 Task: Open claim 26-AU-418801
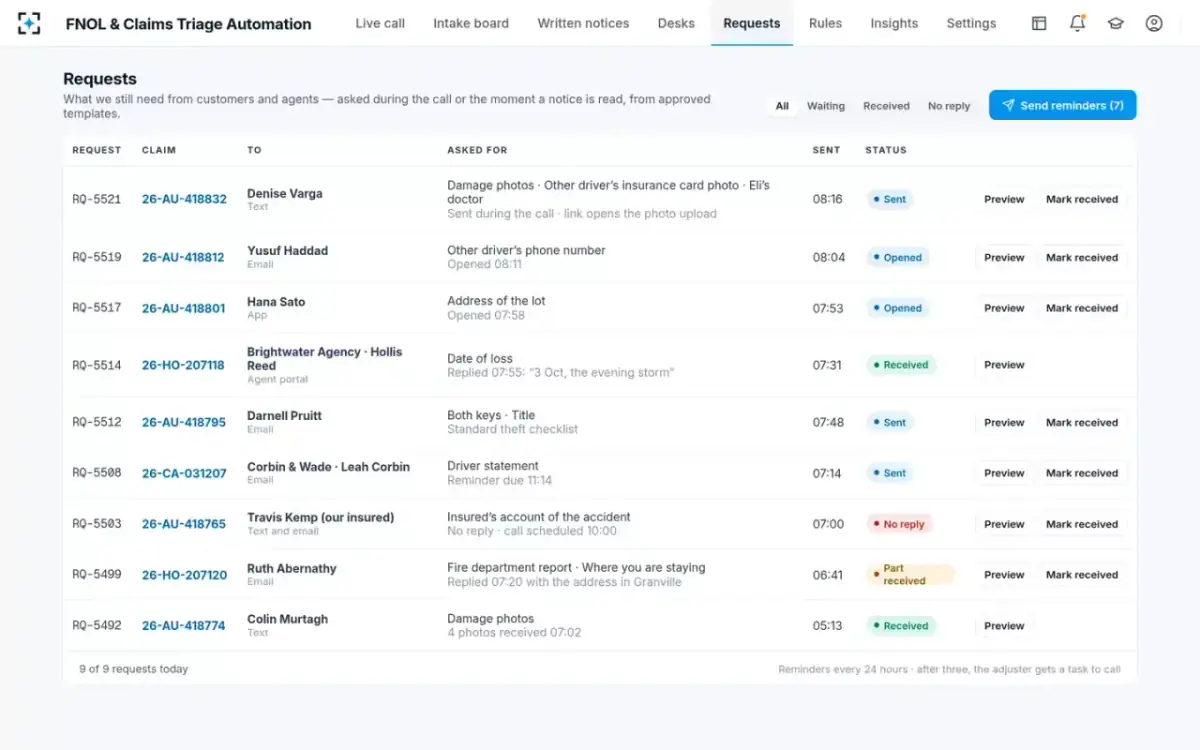(183, 308)
